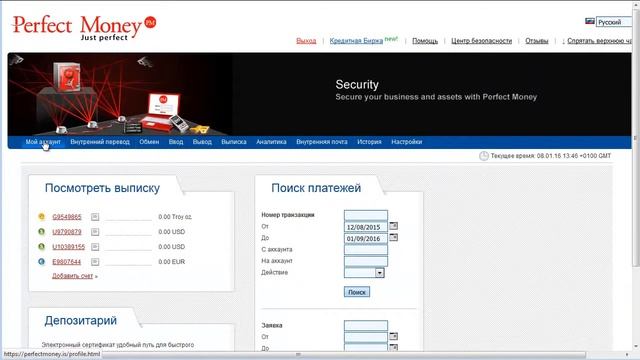Open Центр безопасности link
Viewport: 640px width, 360px height.
[x=481, y=41]
